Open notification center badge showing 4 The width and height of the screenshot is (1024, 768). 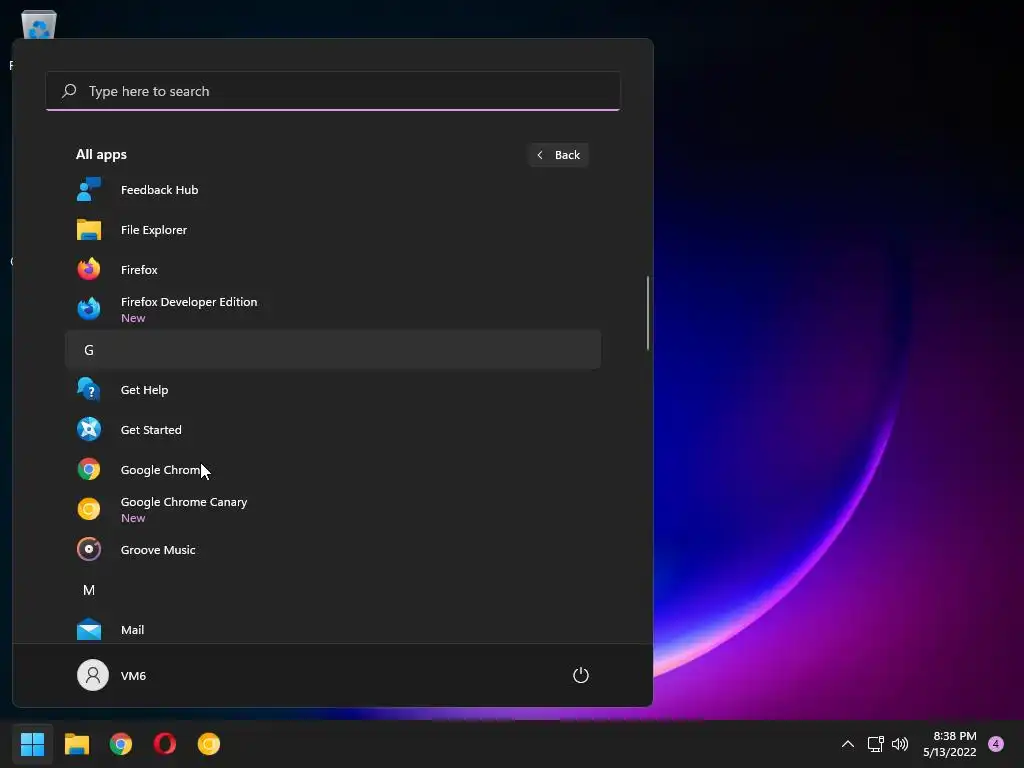pyautogui.click(x=996, y=743)
